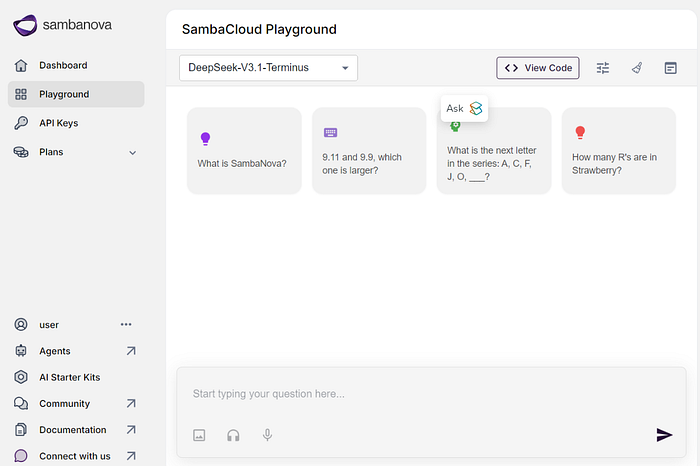Click the purple keyboard icon
Screen dimensions: 700x466
tap(330, 133)
